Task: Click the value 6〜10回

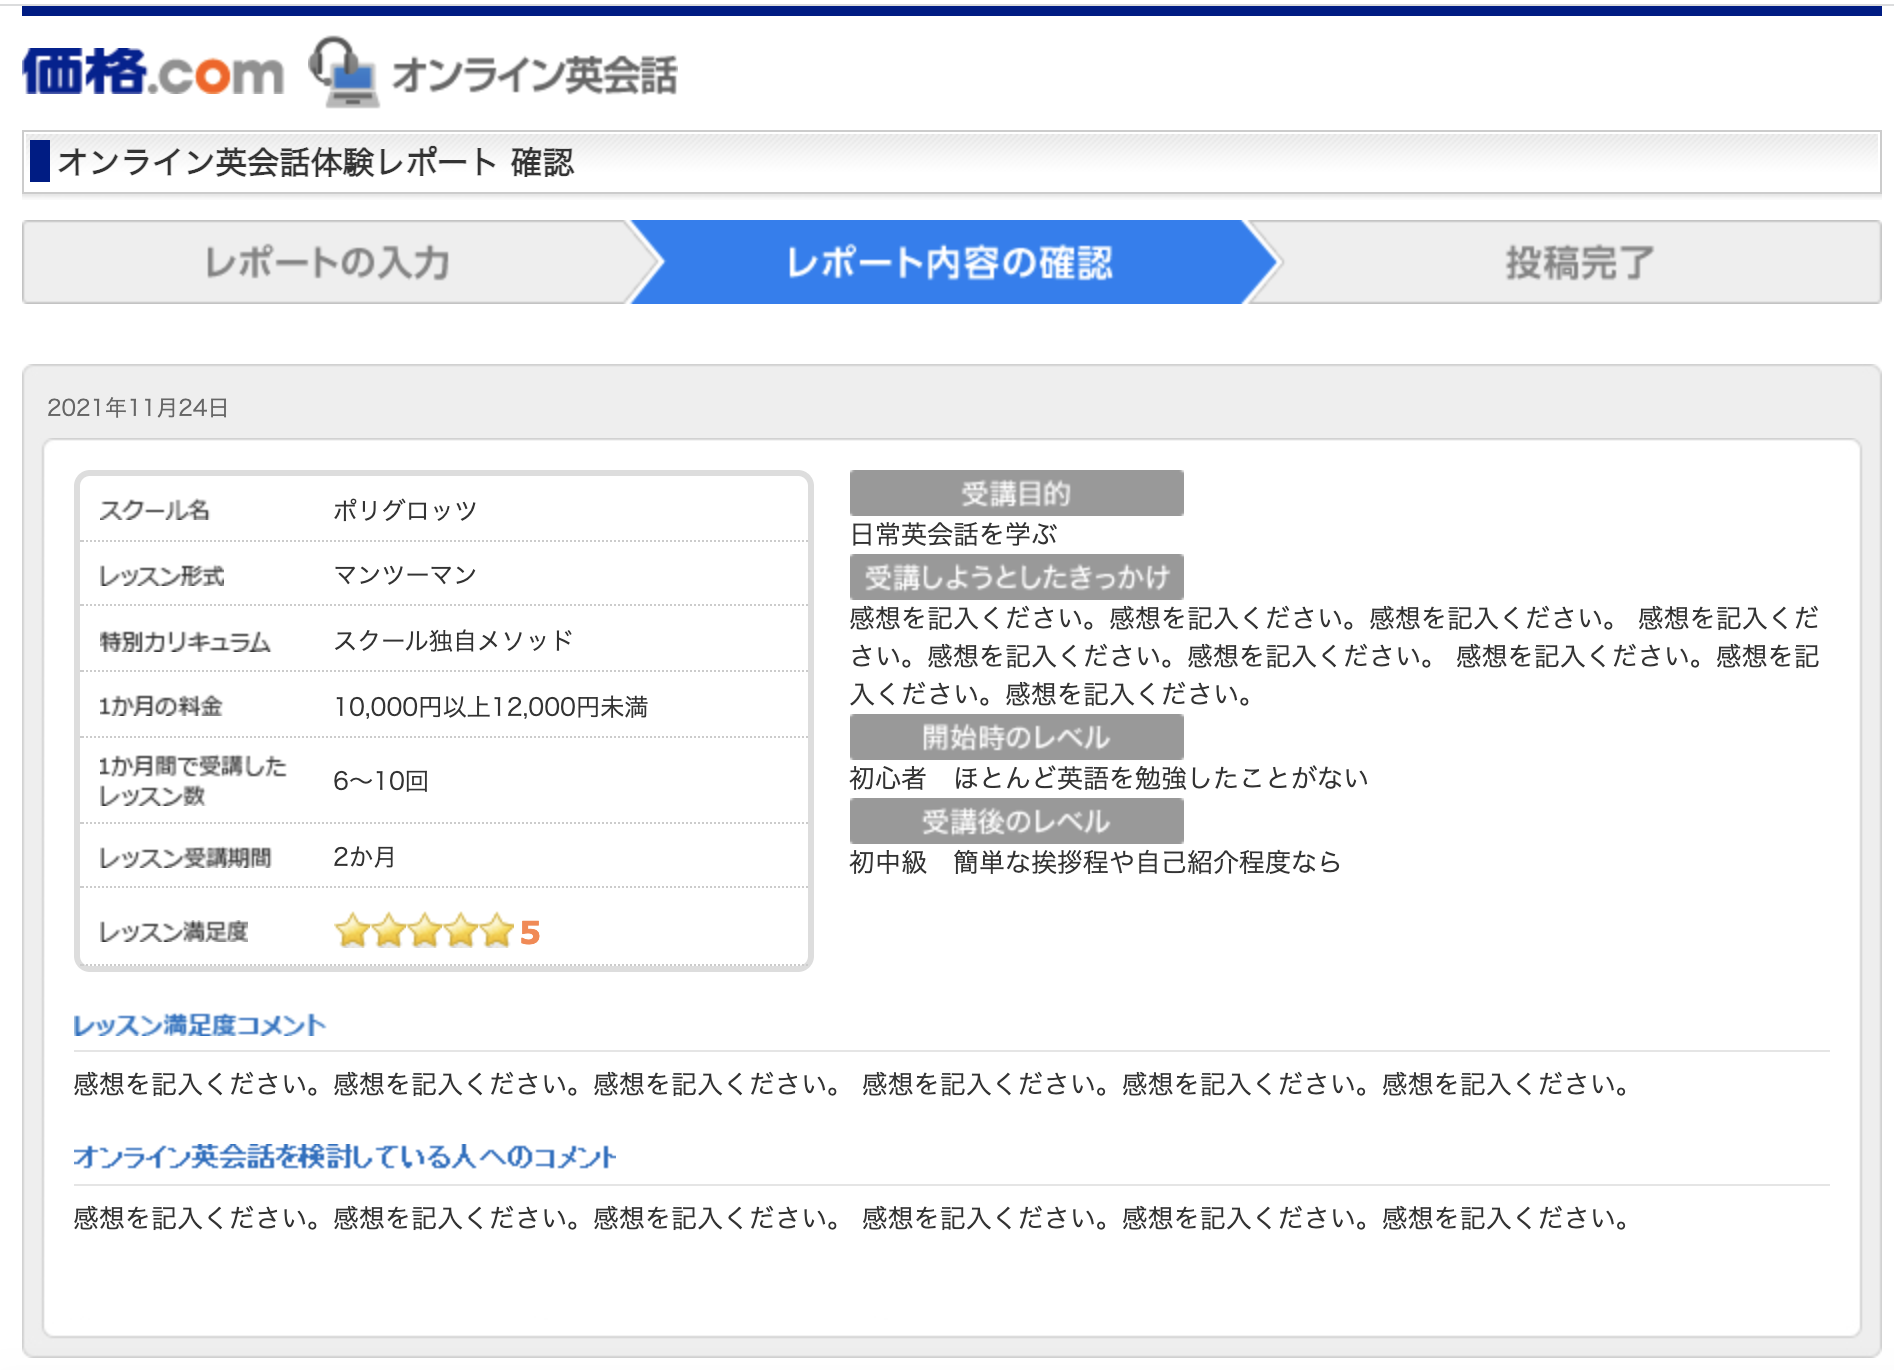Action: [x=381, y=781]
